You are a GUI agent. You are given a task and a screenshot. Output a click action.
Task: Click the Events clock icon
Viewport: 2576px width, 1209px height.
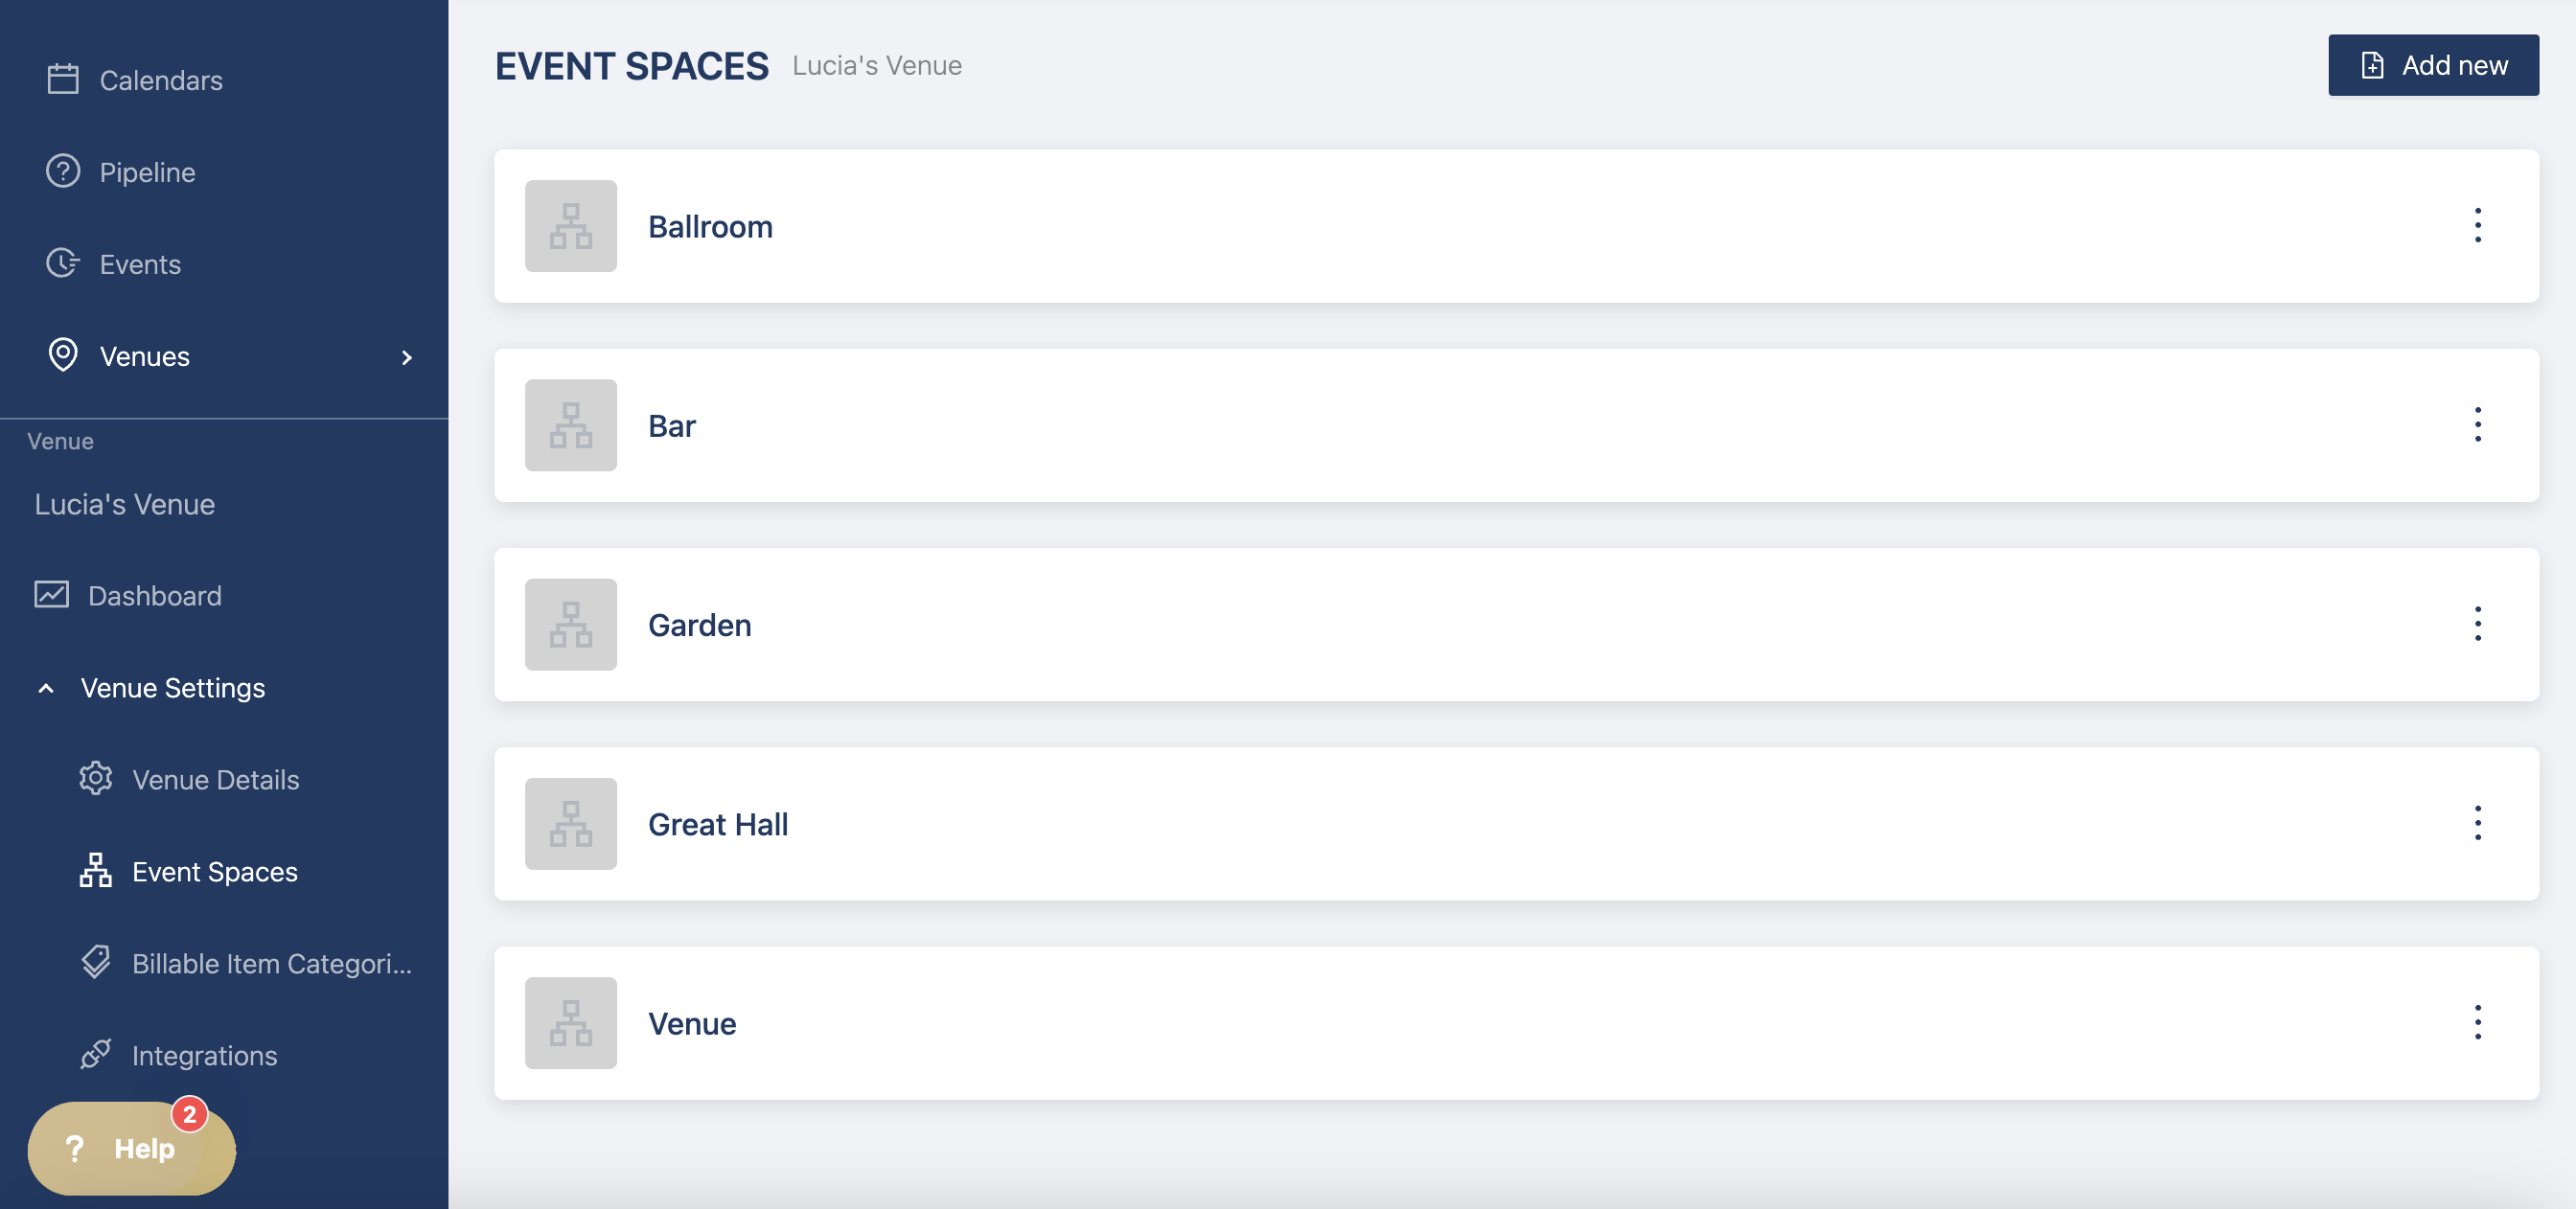click(x=63, y=264)
